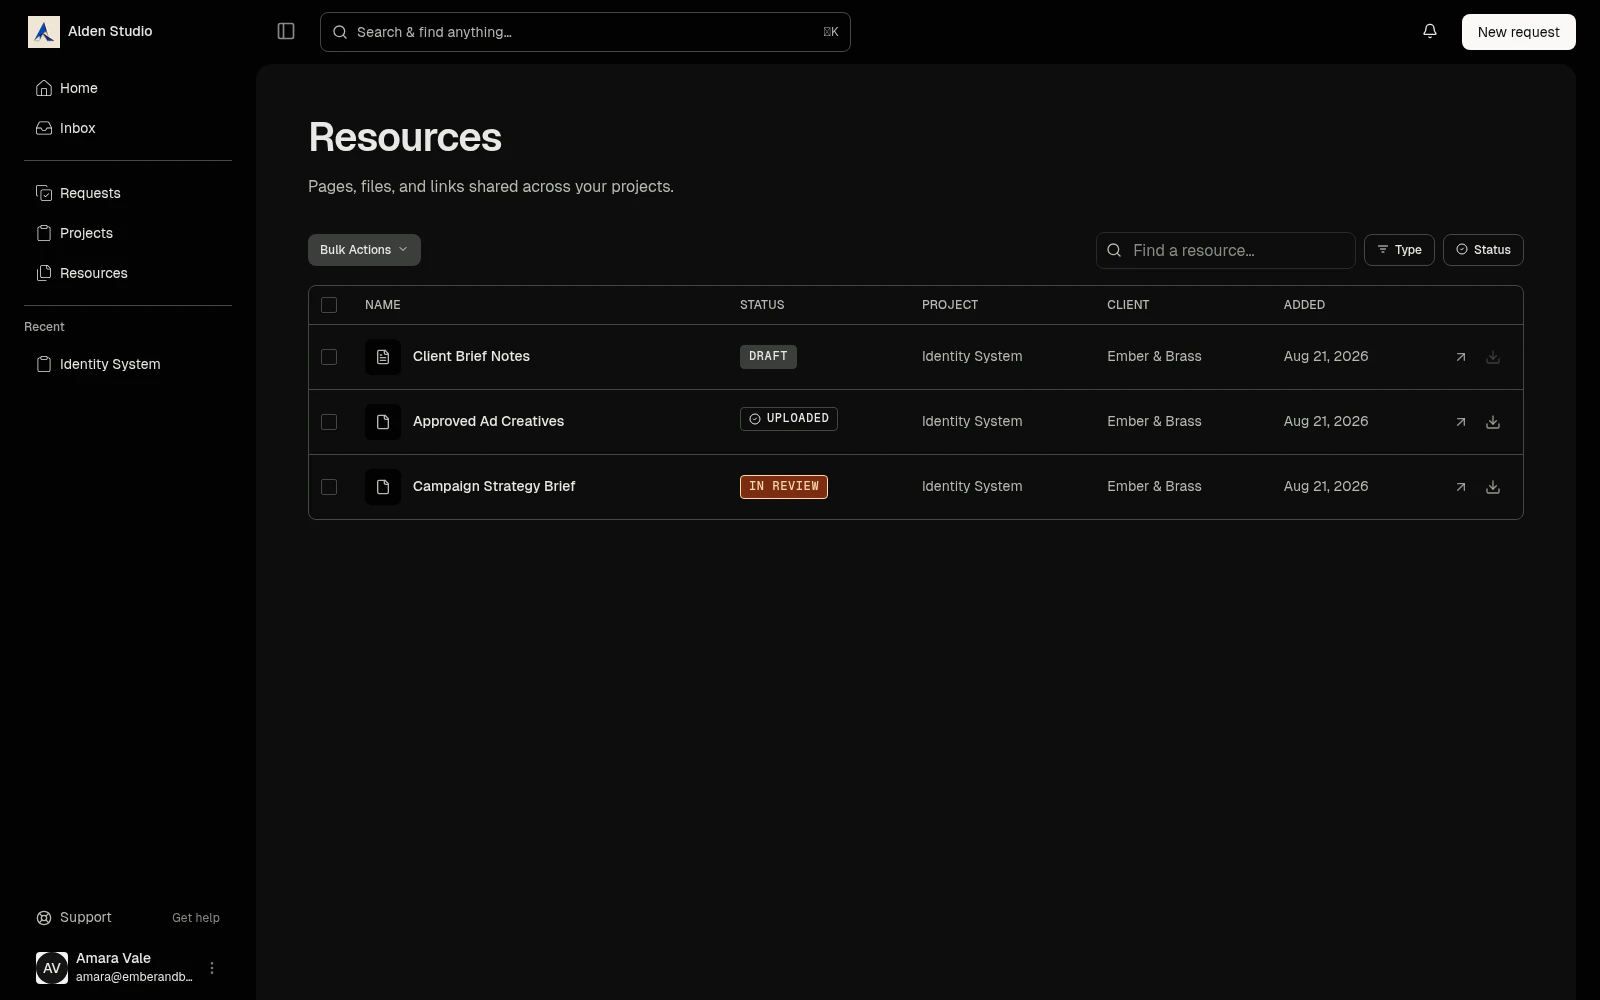Open Client Brief Notes via arrow icon

pyautogui.click(x=1461, y=357)
